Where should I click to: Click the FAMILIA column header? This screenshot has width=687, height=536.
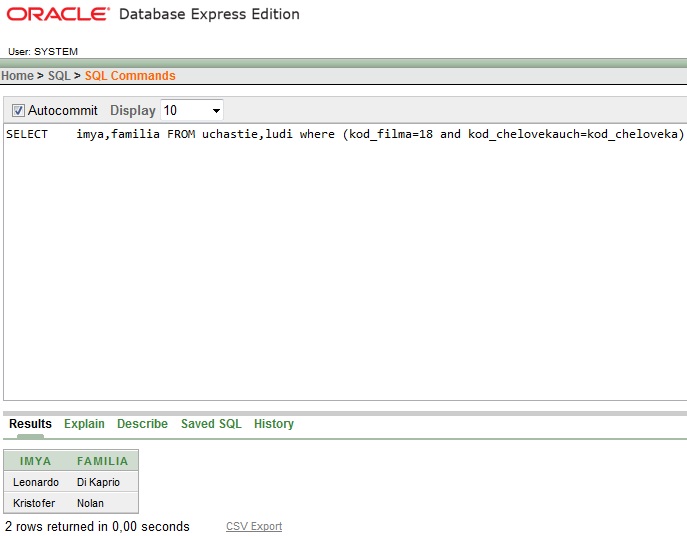pos(103,461)
